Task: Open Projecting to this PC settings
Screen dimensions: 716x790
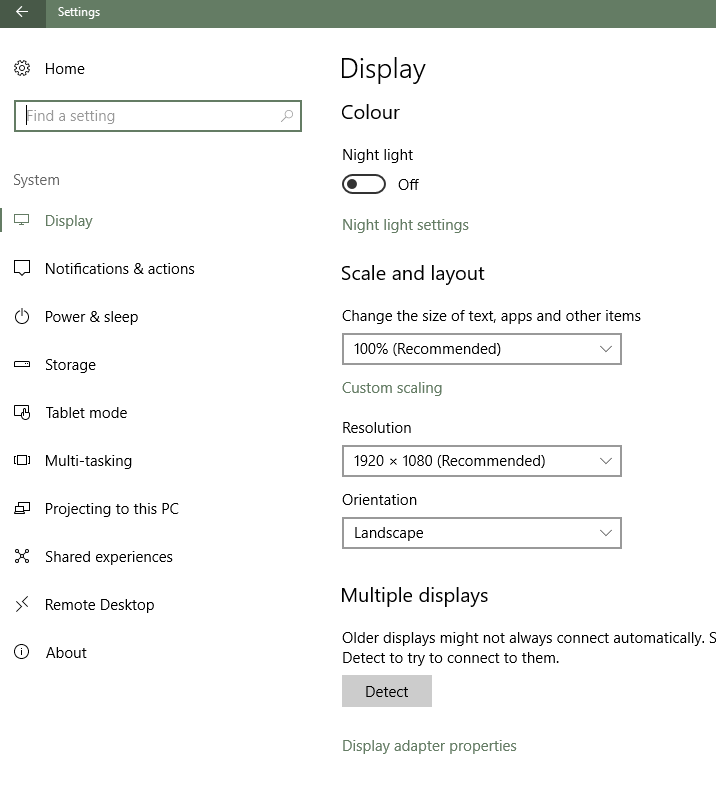Action: (x=111, y=508)
